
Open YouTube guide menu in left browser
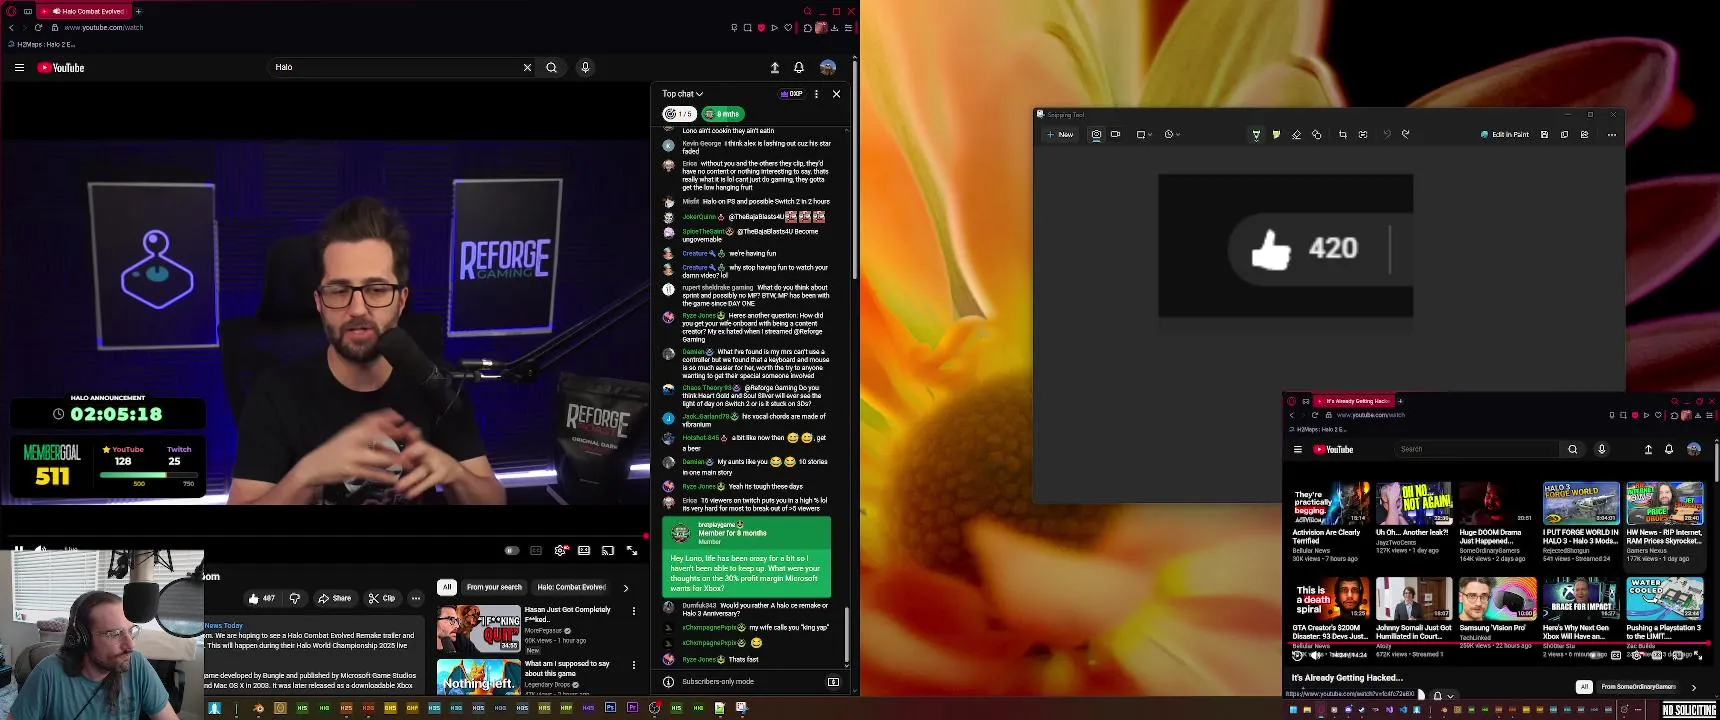19,67
